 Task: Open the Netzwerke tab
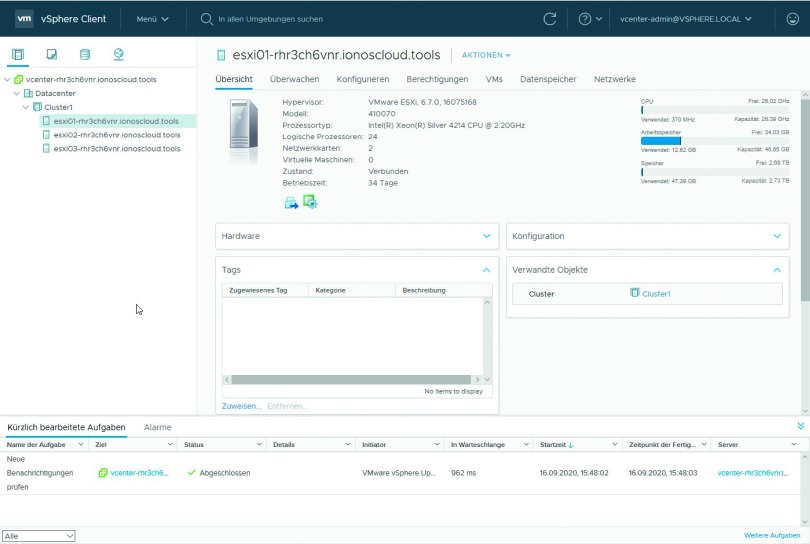615,79
